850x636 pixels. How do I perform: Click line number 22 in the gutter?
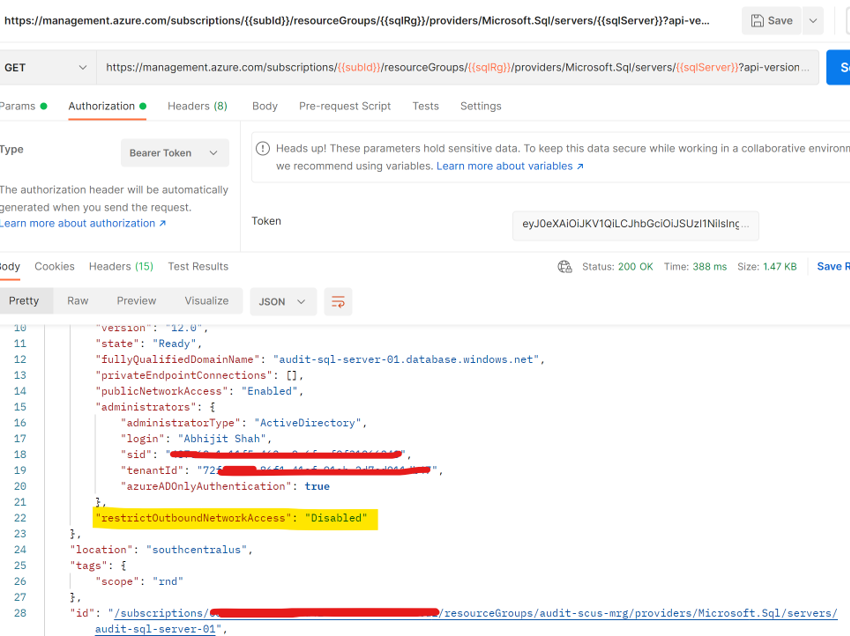tap(20, 518)
